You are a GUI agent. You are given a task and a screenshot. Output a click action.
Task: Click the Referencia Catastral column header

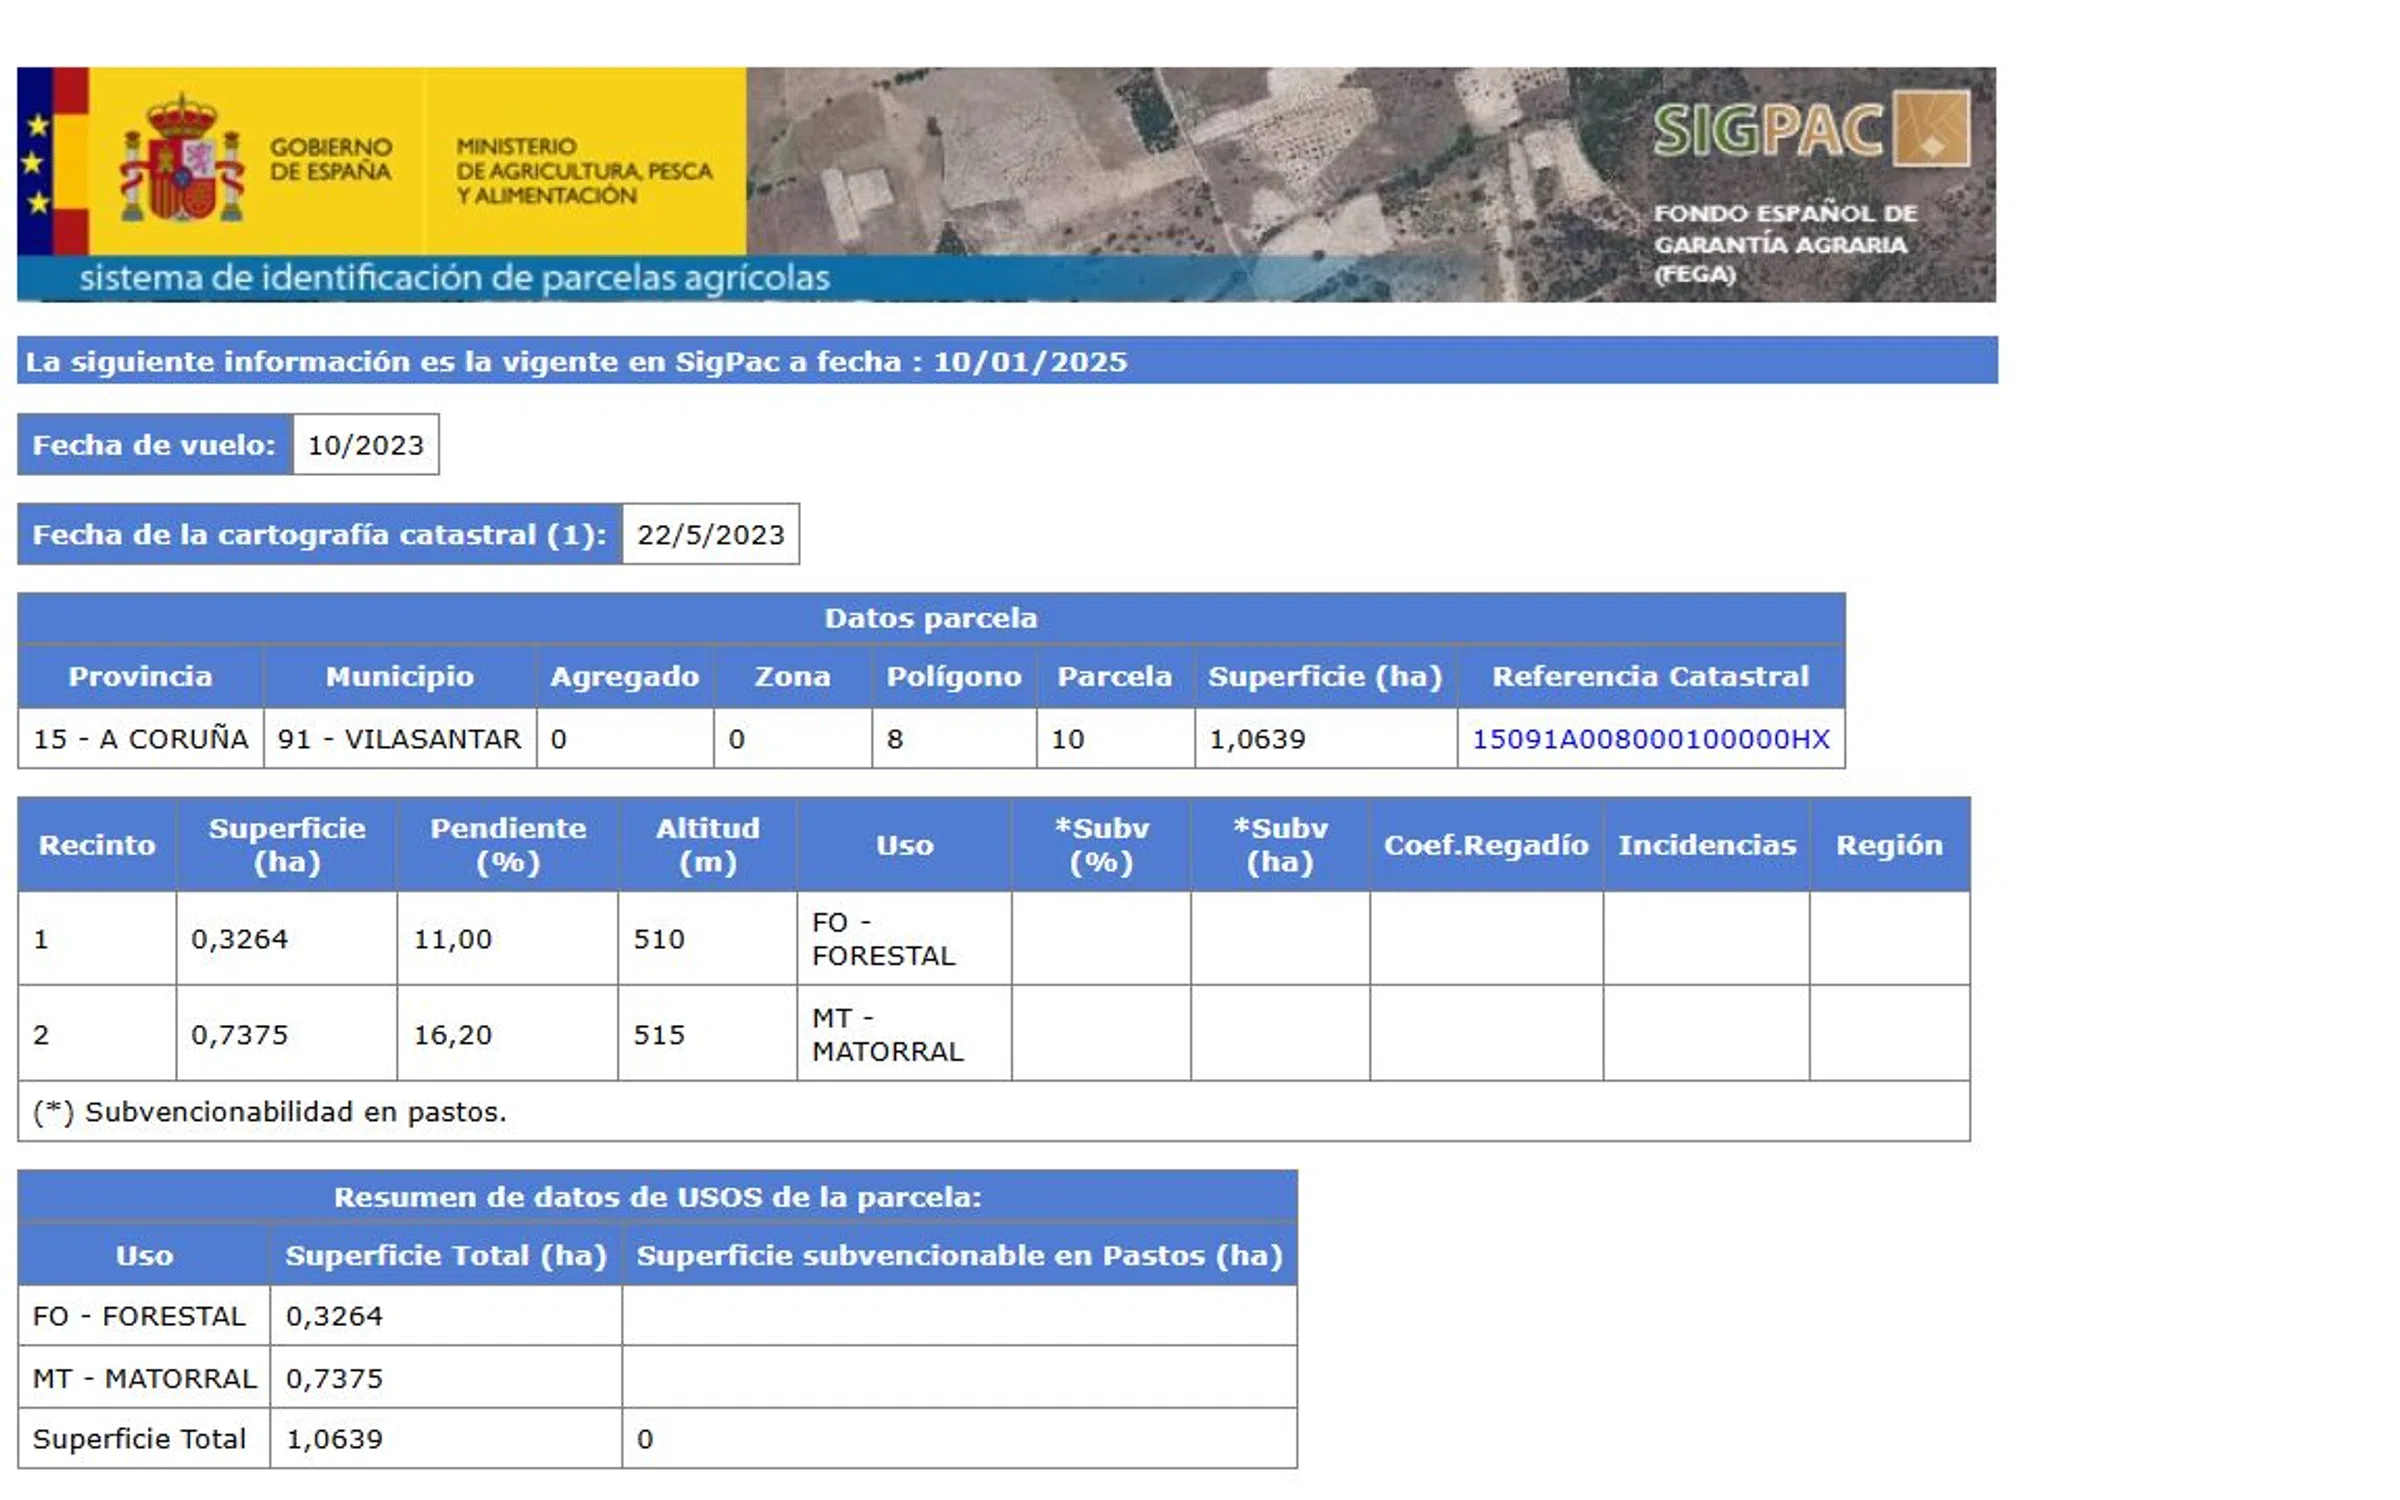click(x=1650, y=677)
